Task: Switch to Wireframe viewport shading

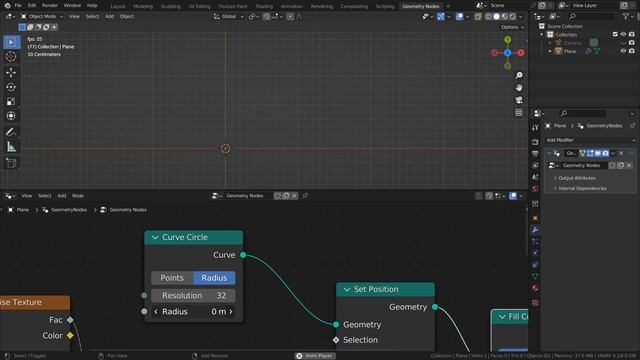Action: tap(488, 16)
